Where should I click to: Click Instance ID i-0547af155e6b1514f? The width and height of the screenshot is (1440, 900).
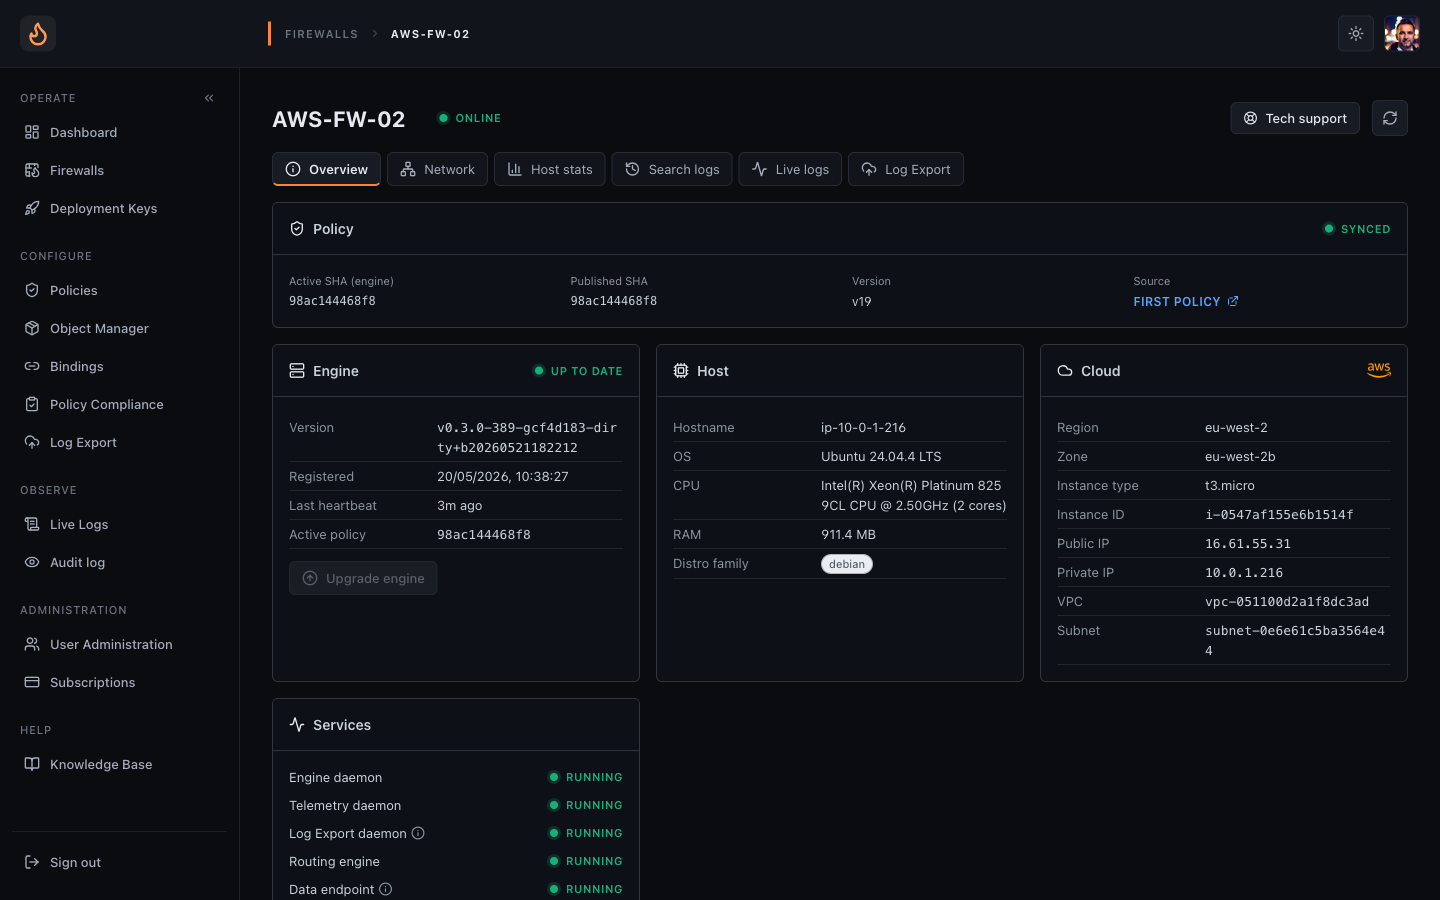1279,515
